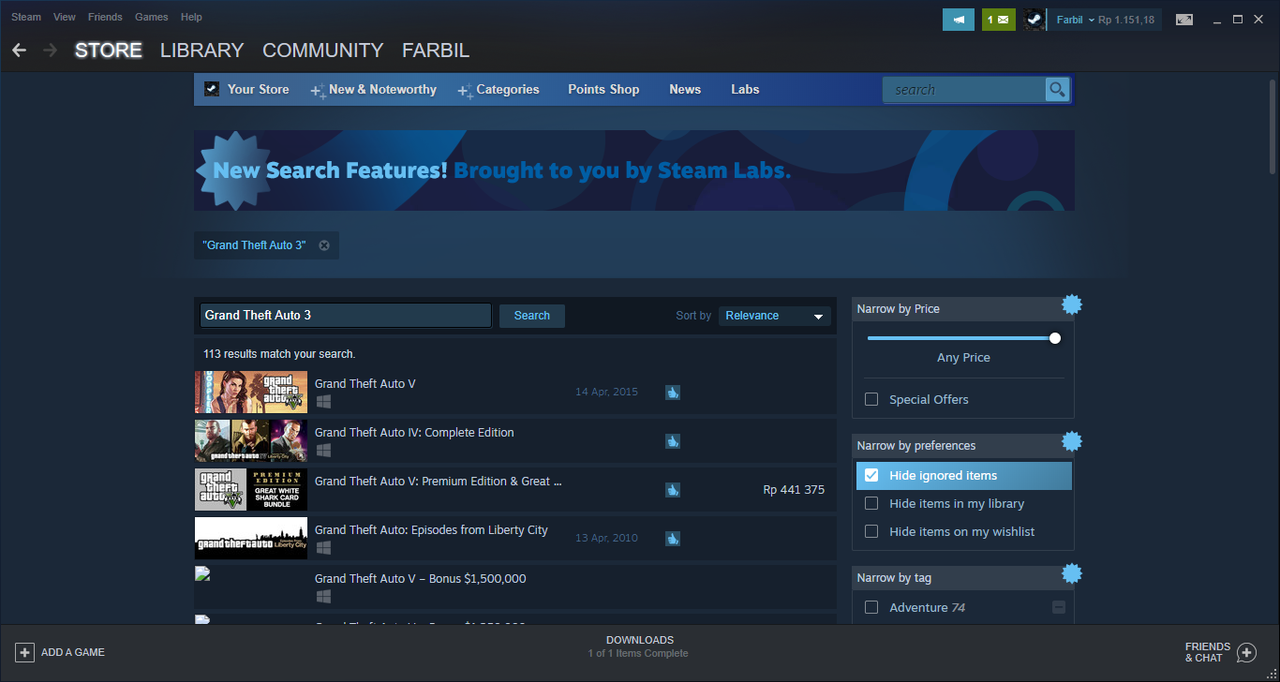Image resolution: width=1280 pixels, height=682 pixels.
Task: Open Downloads status at bottom
Action: [x=640, y=646]
